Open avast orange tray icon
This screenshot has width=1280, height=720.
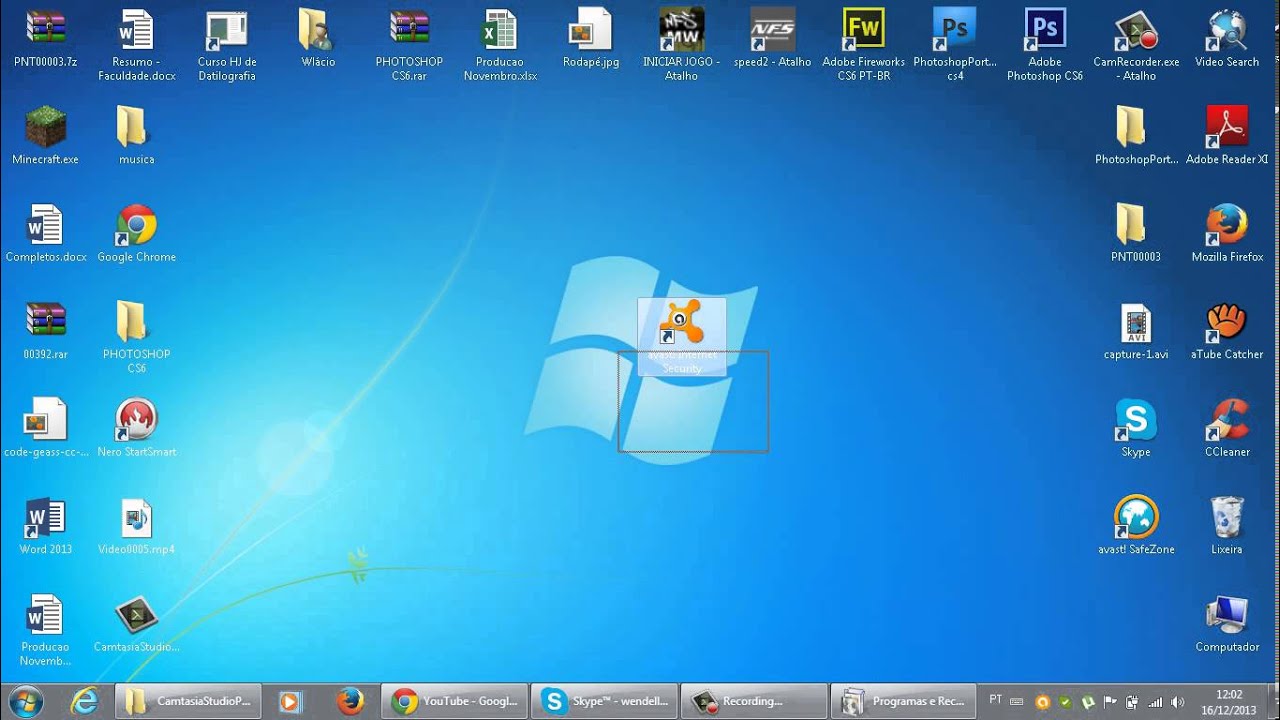1043,702
